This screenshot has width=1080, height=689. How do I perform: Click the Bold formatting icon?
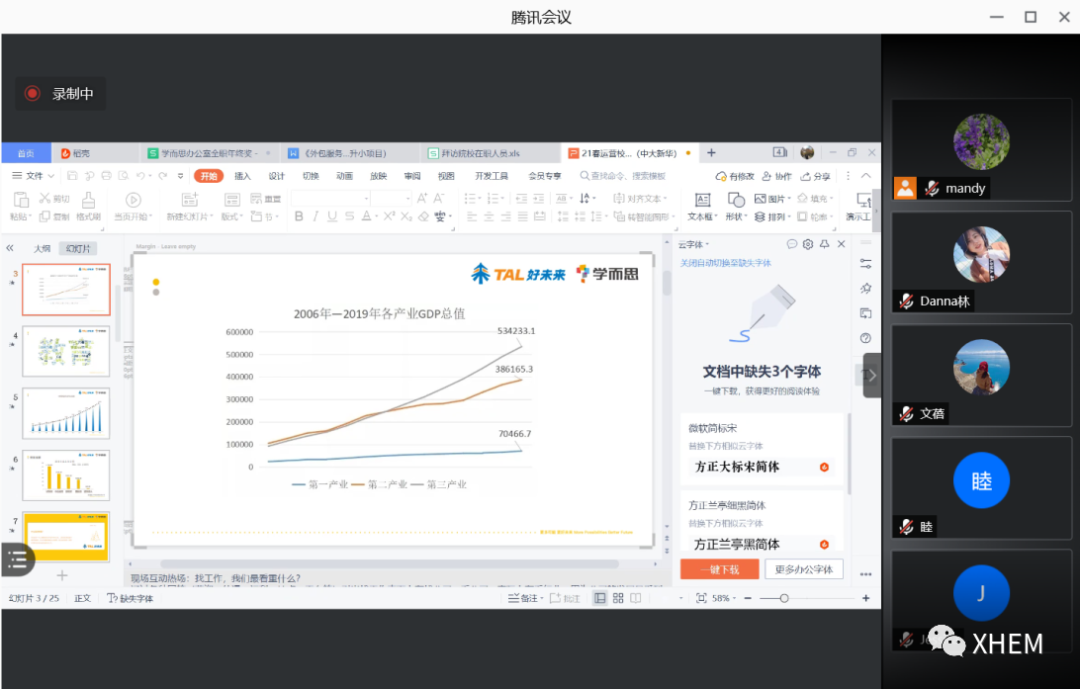(x=299, y=216)
